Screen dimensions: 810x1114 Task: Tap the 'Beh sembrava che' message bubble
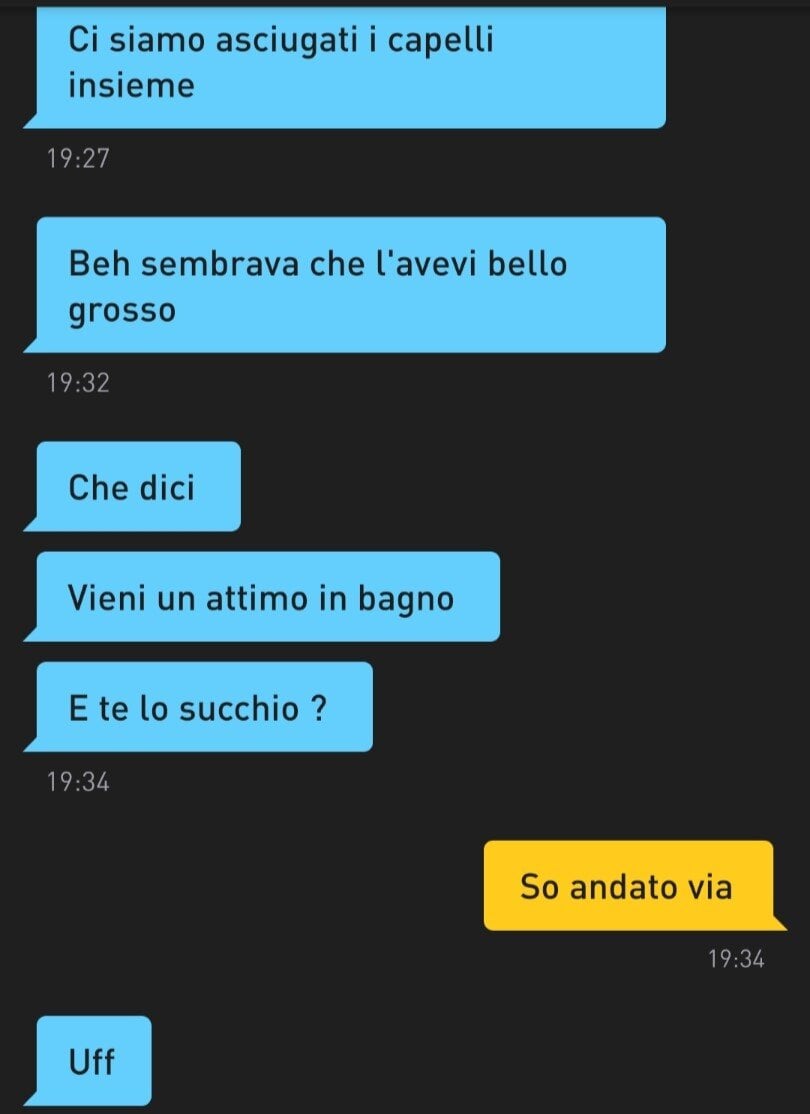[x=351, y=285]
